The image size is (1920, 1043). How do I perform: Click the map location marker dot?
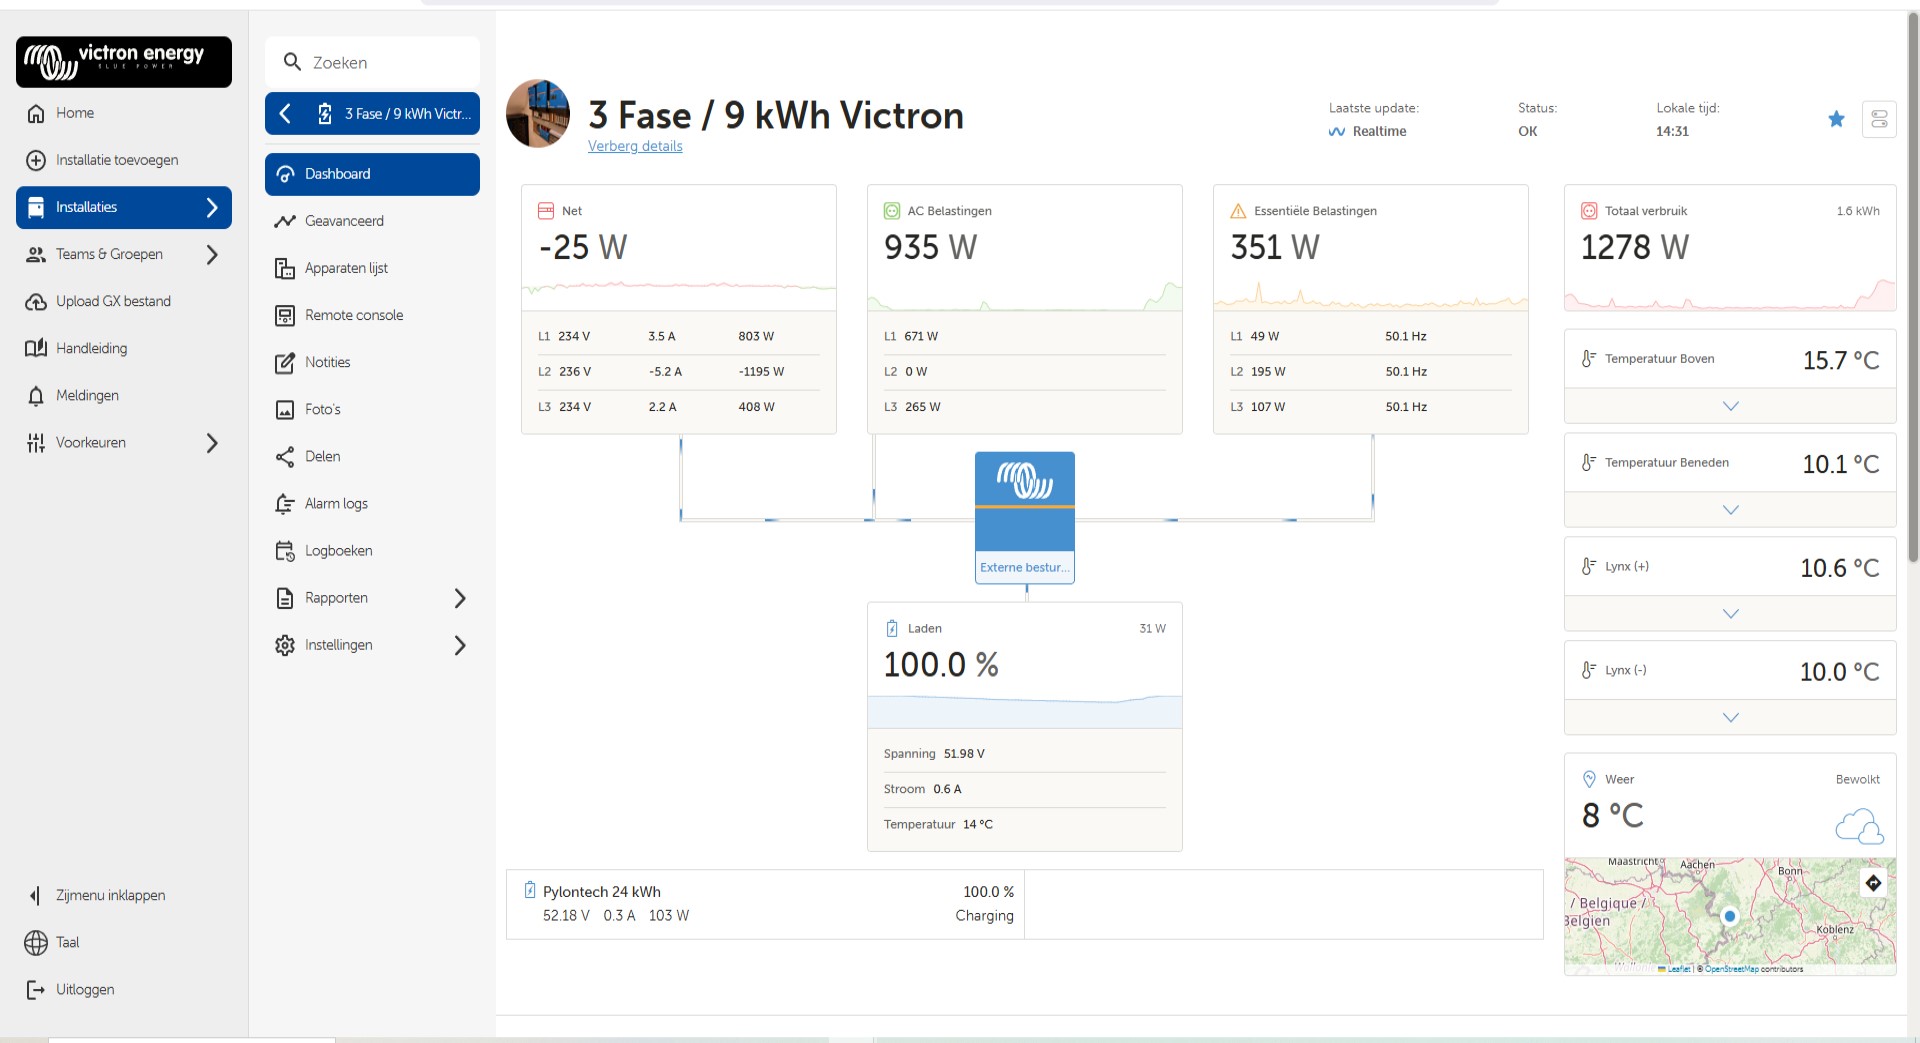click(x=1730, y=916)
